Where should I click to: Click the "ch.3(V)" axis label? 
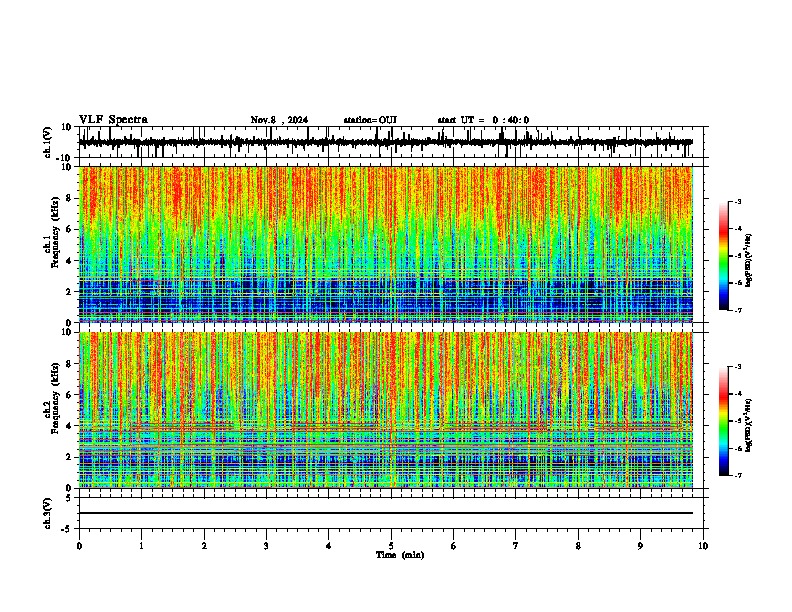[x=48, y=514]
